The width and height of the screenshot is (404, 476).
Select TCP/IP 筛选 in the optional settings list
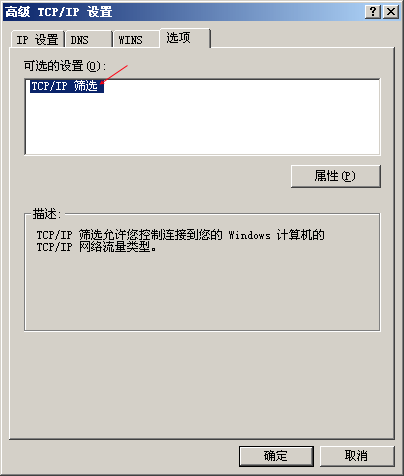pos(67,86)
